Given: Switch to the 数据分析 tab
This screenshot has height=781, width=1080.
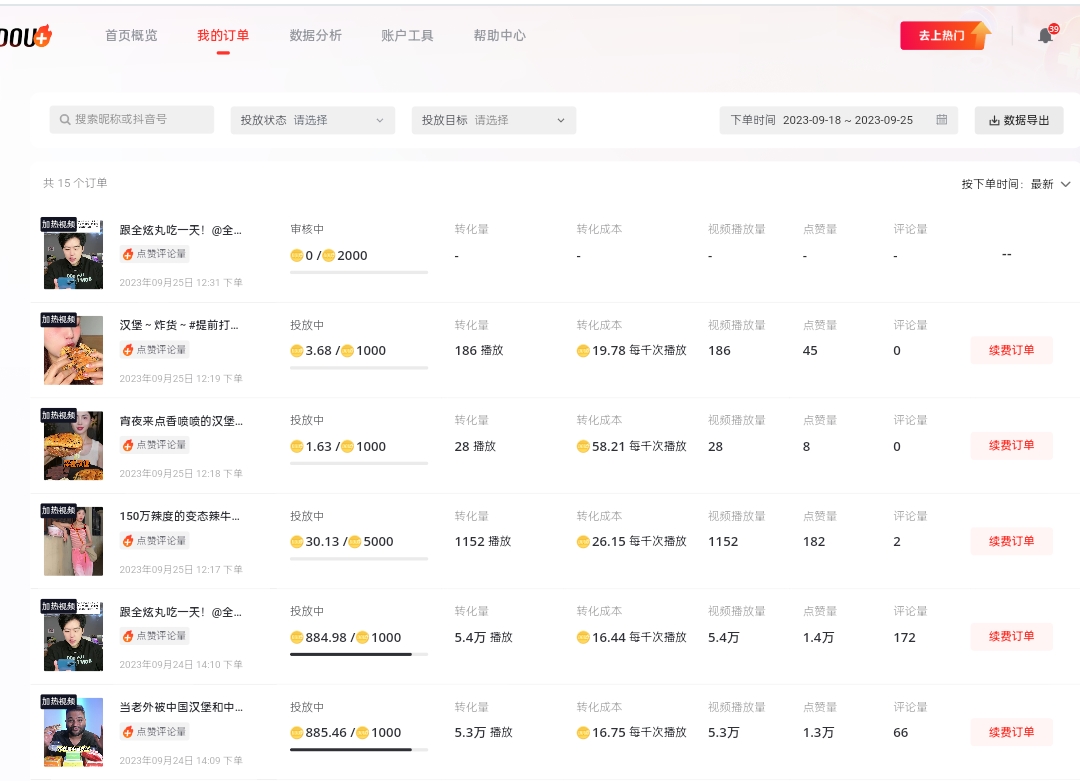Looking at the screenshot, I should pyautogui.click(x=315, y=35).
